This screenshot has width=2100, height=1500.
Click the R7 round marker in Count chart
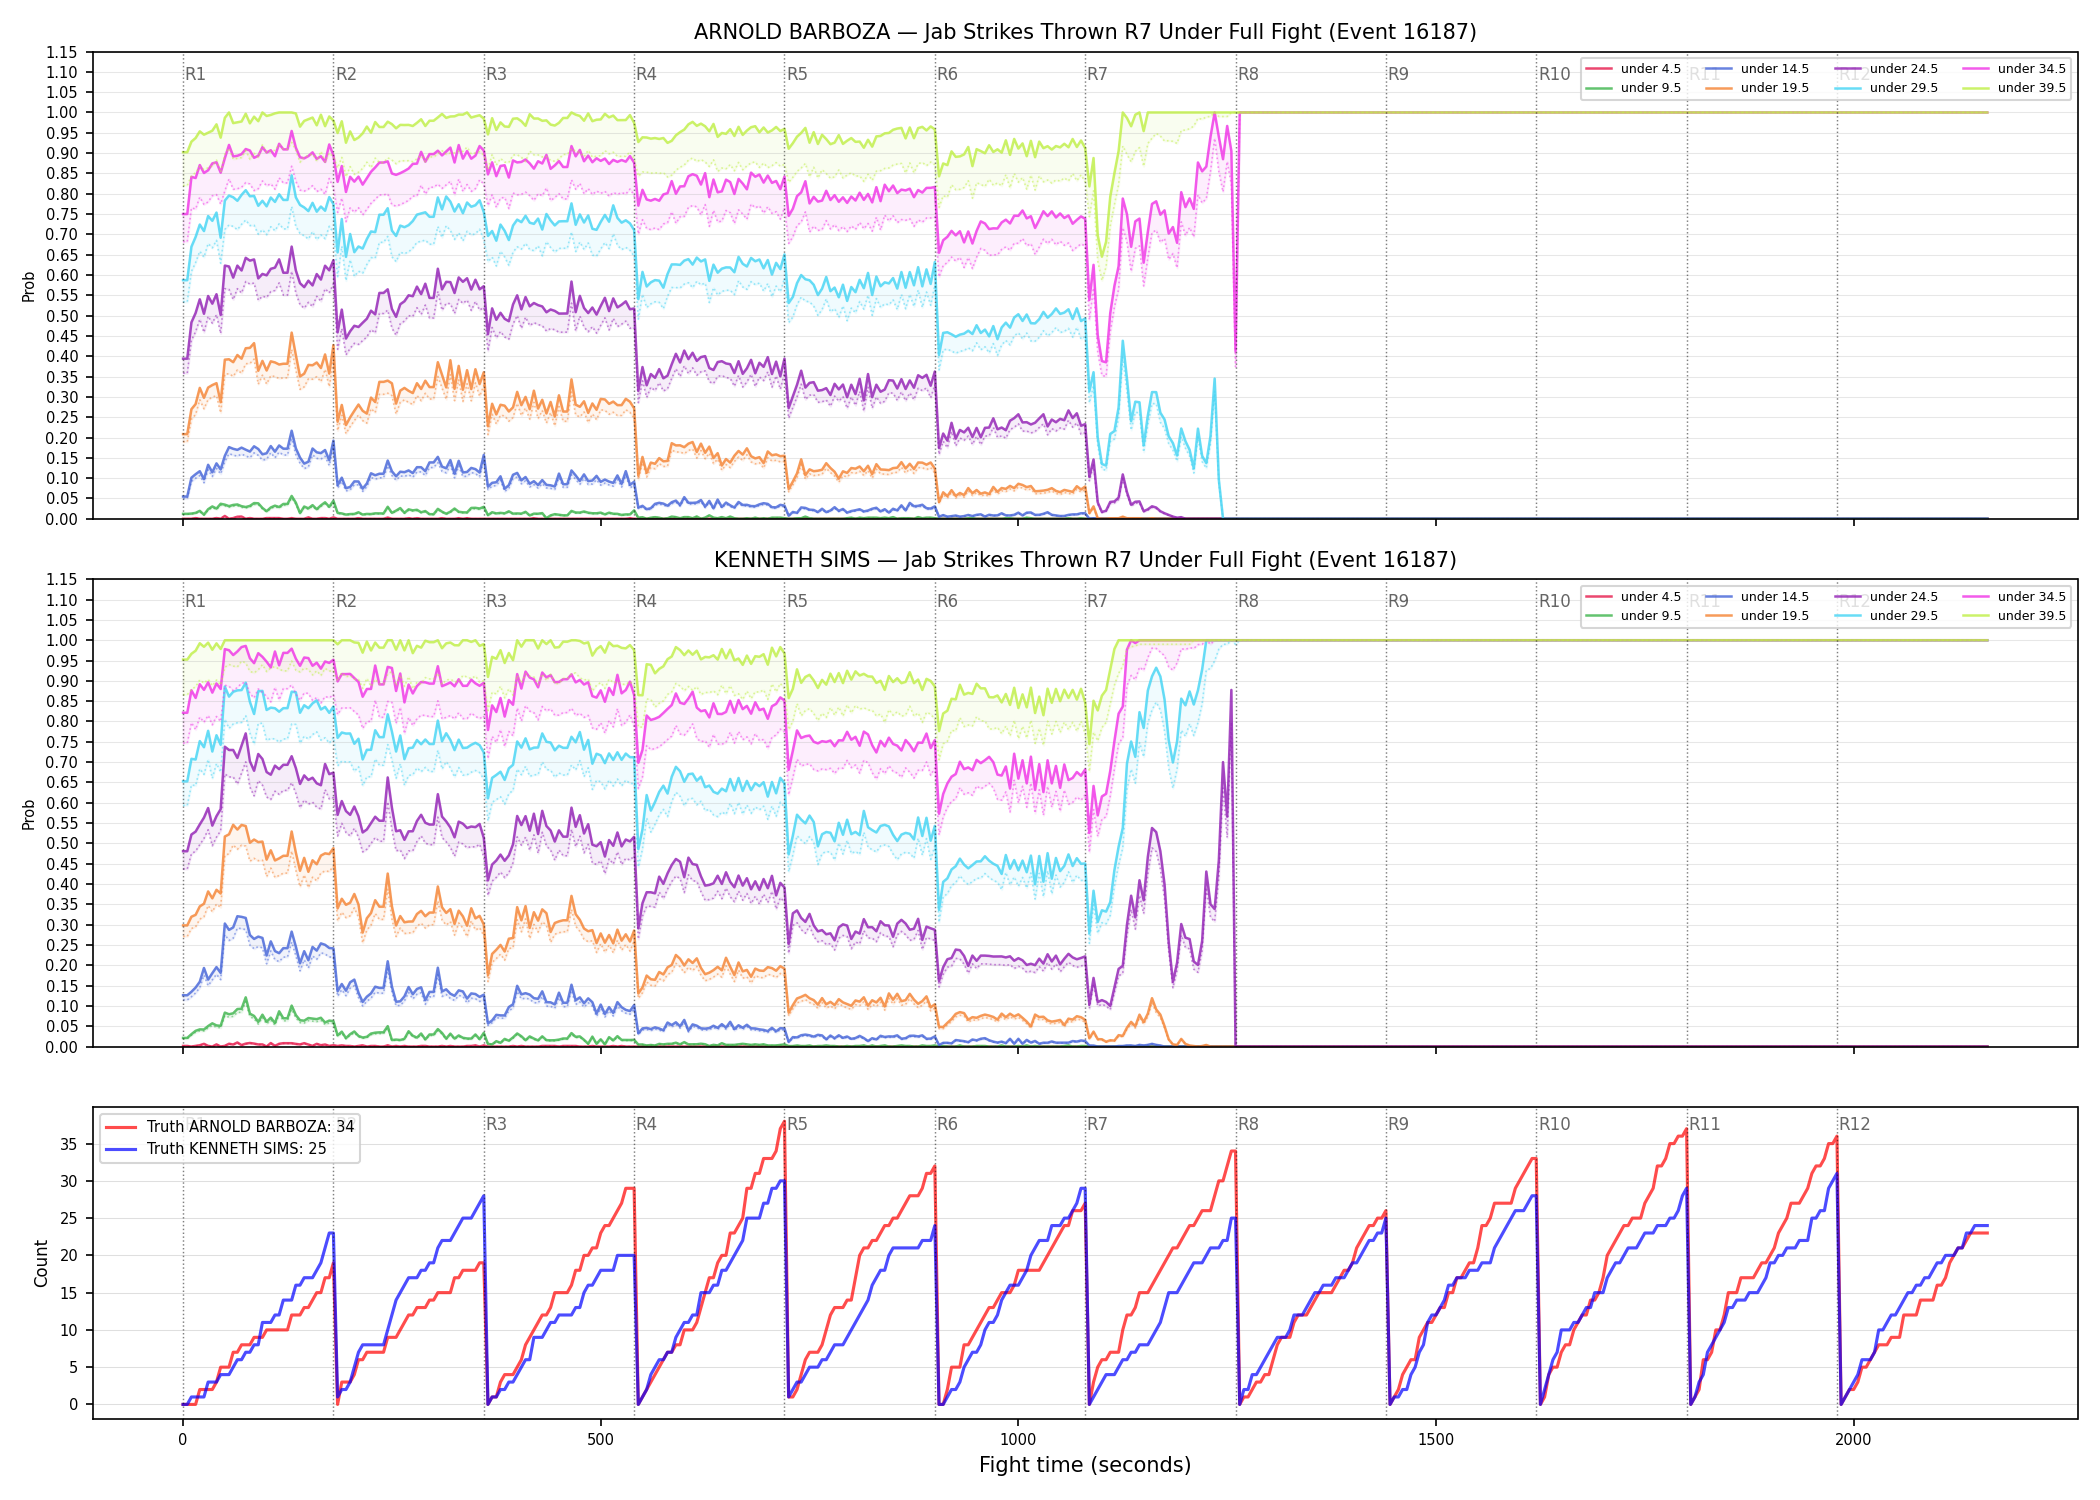pyautogui.click(x=1097, y=1124)
